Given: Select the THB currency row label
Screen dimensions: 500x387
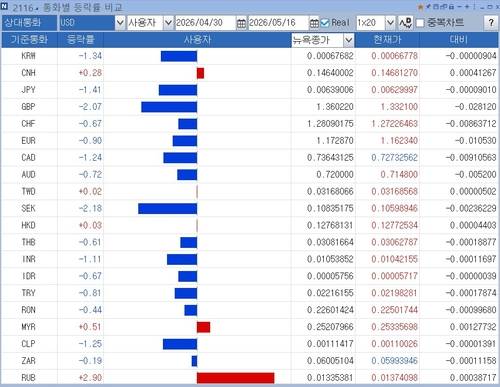Looking at the screenshot, I should (28, 243).
